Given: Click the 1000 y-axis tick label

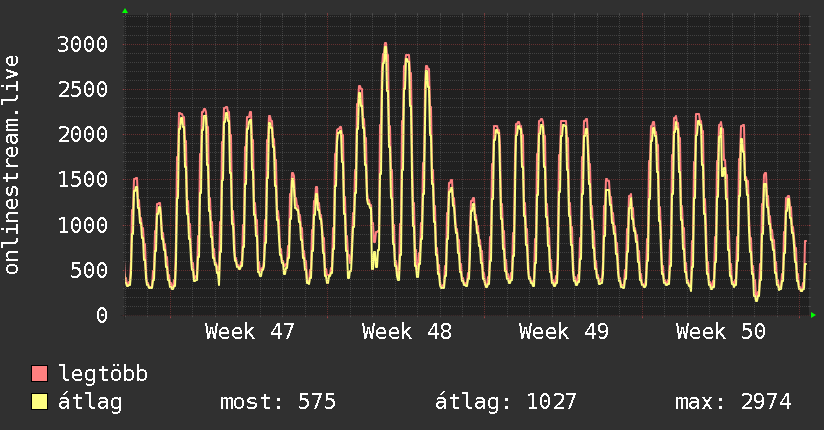Looking at the screenshot, I should pos(83,225).
